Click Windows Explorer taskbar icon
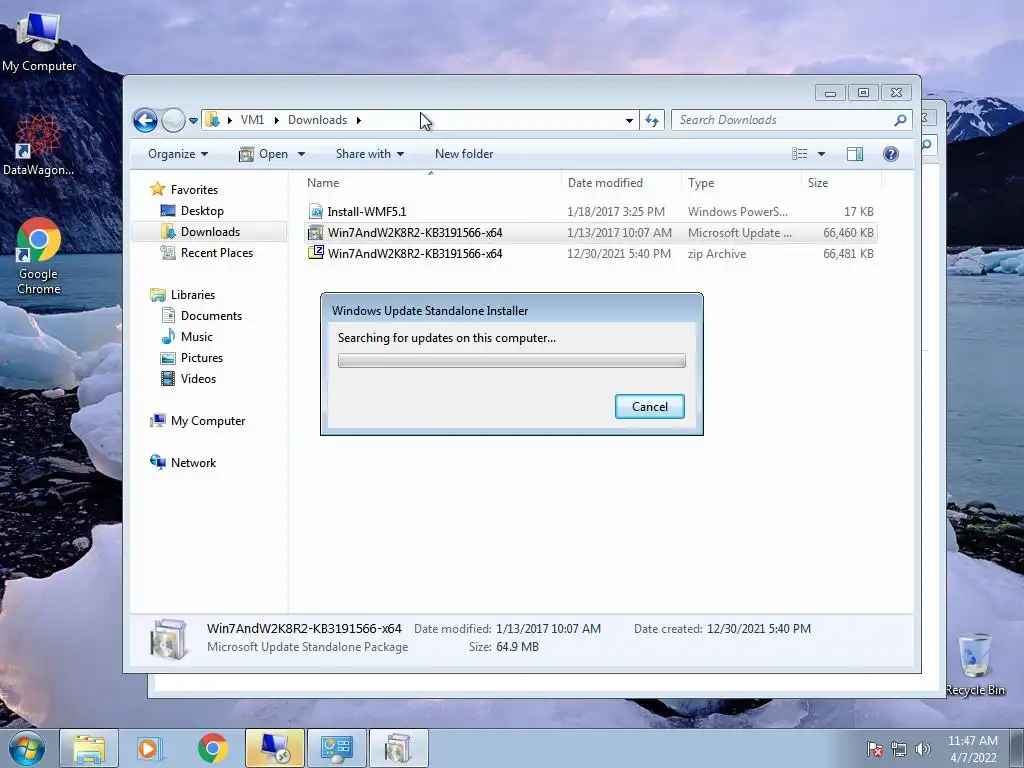The width and height of the screenshot is (1024, 768). [x=89, y=748]
